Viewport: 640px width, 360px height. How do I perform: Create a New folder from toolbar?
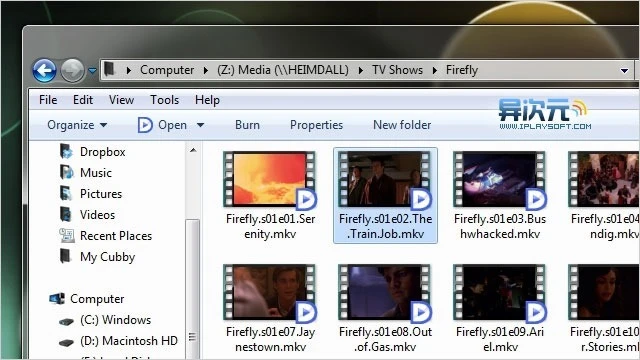pyautogui.click(x=402, y=125)
